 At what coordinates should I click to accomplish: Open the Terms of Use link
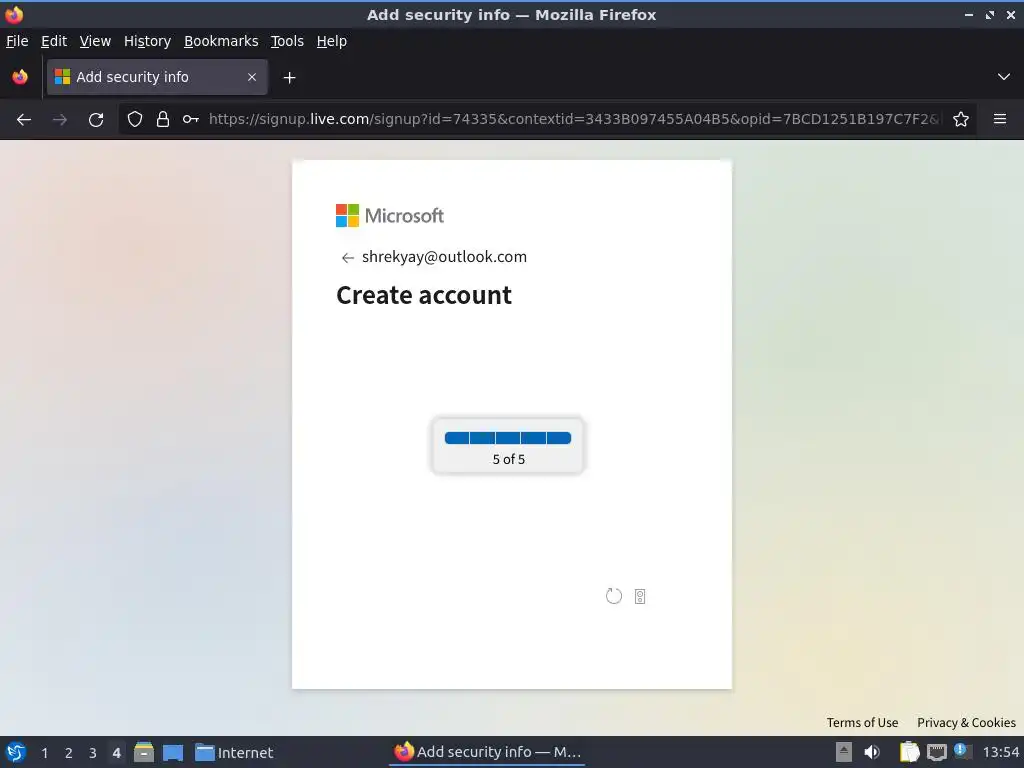(x=862, y=722)
